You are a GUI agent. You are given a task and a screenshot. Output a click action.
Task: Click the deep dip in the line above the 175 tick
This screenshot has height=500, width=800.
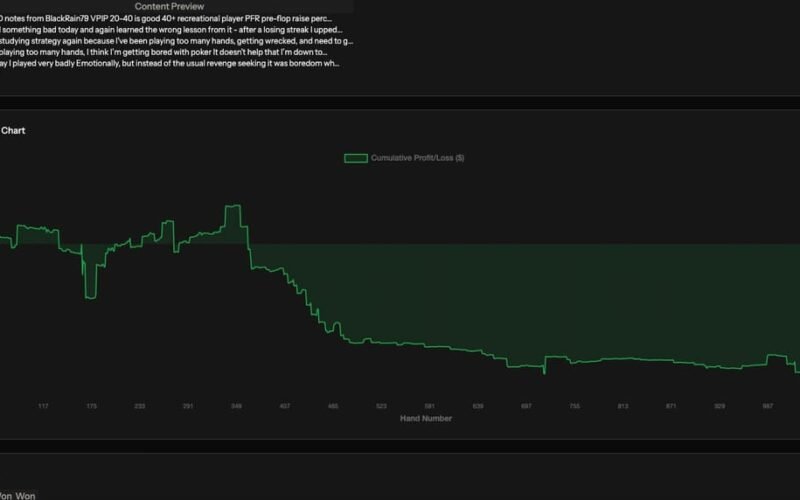pyautogui.click(x=91, y=296)
